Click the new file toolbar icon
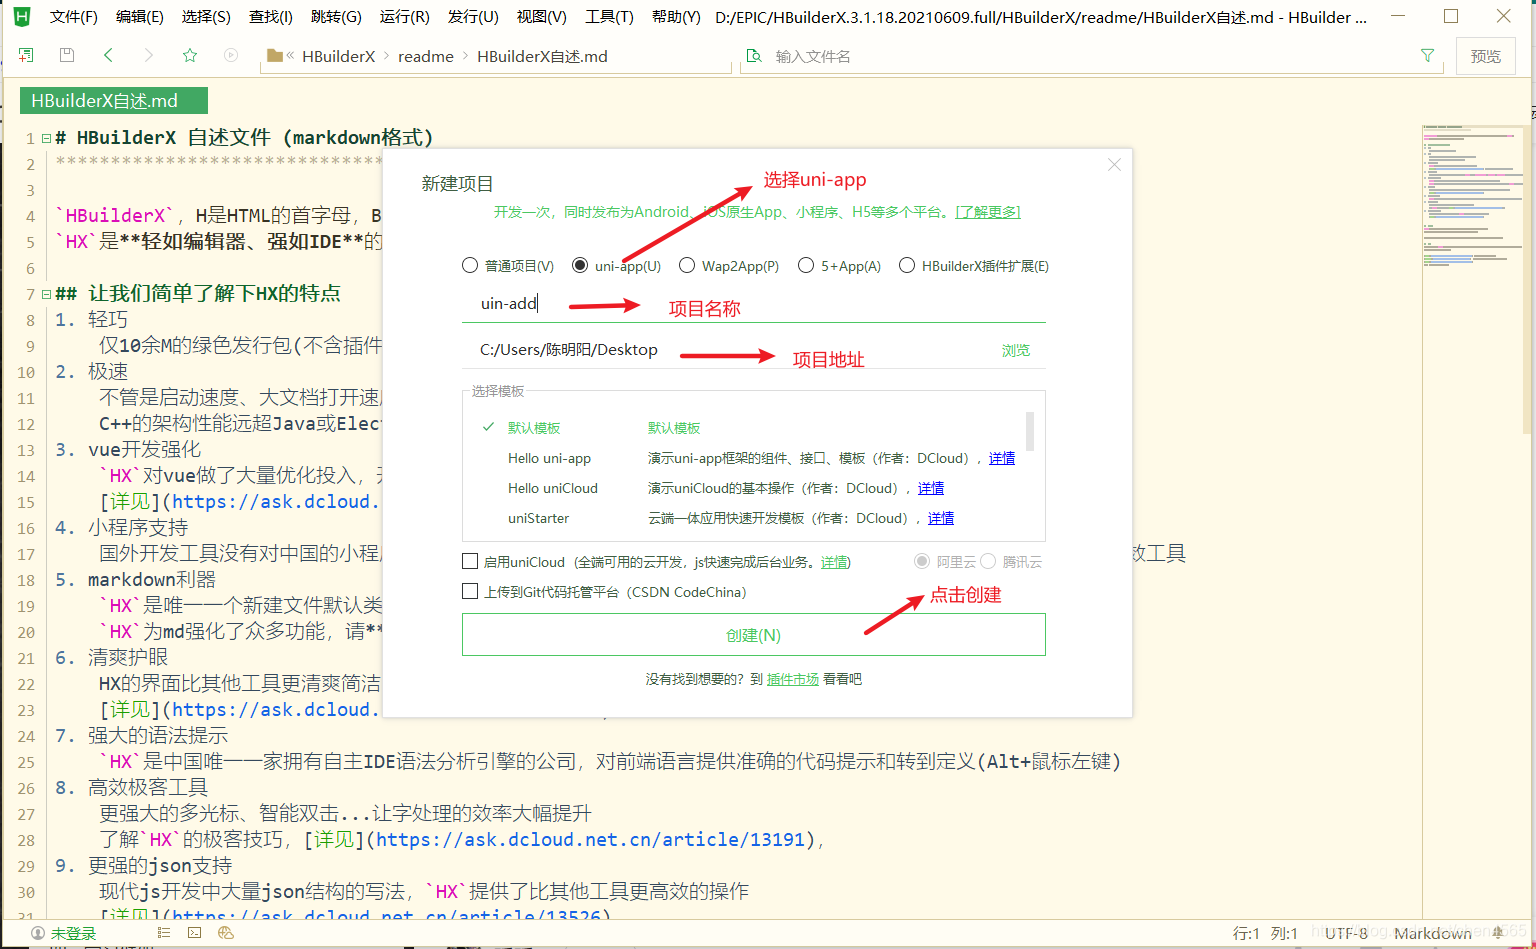The height and width of the screenshot is (949, 1536). [x=26, y=56]
